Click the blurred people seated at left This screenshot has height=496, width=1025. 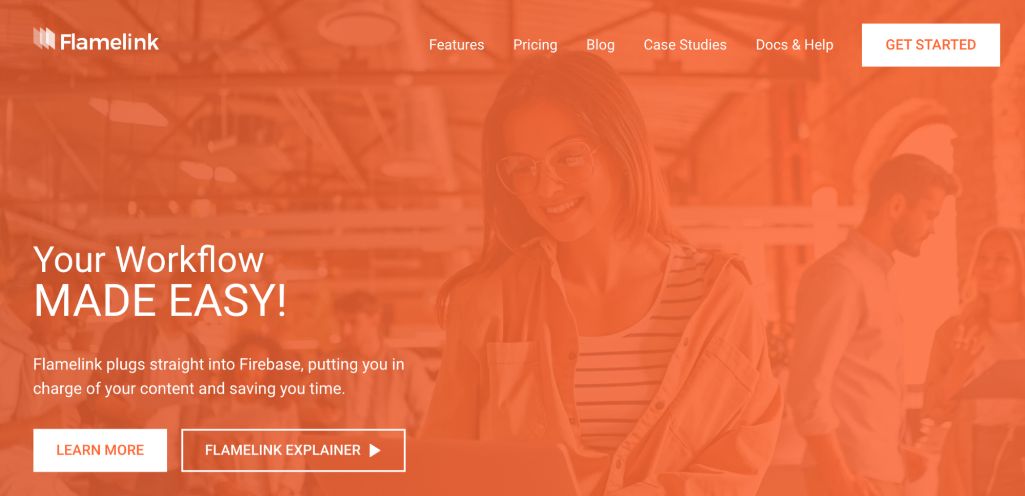(196, 366)
